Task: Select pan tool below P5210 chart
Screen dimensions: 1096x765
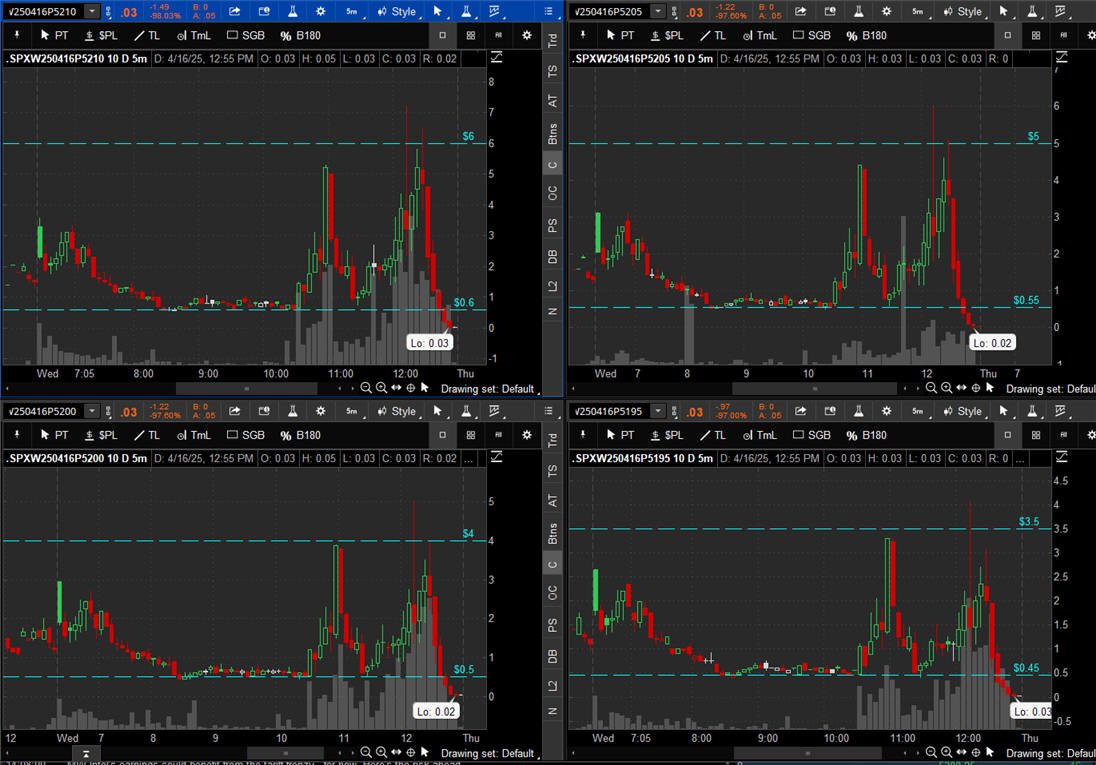Action: 396,388
